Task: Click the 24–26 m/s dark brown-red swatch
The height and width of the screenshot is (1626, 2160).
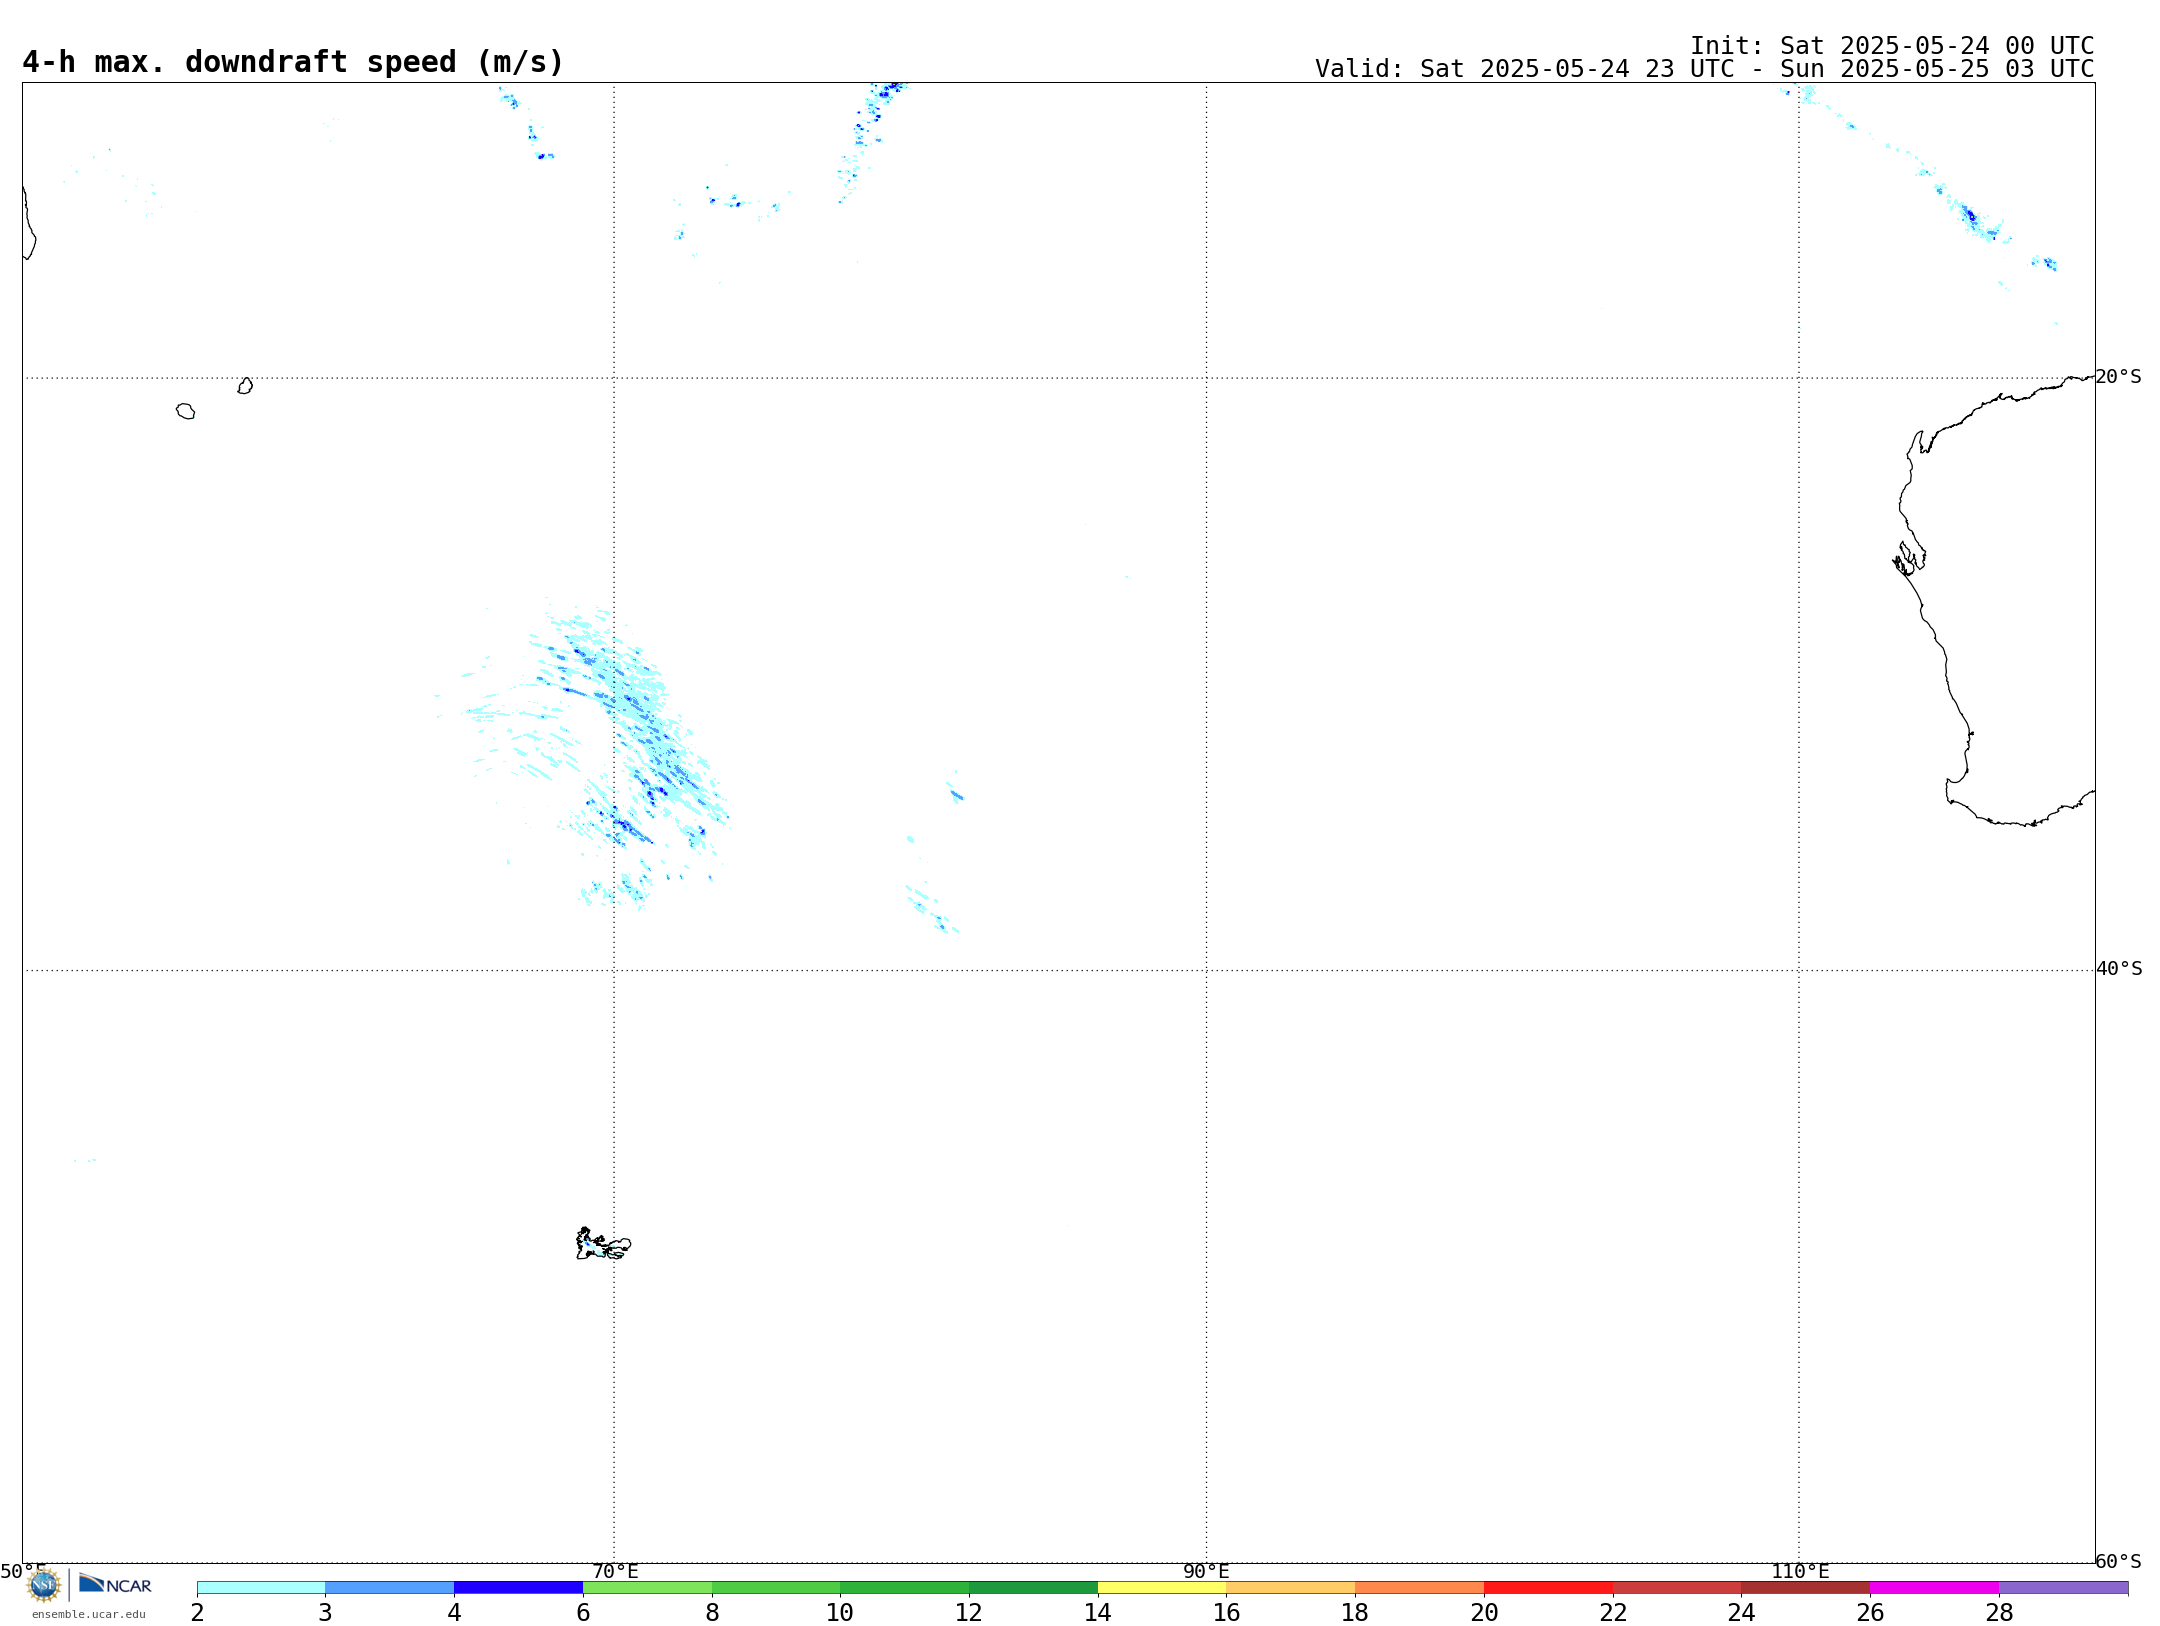Action: [1805, 1588]
